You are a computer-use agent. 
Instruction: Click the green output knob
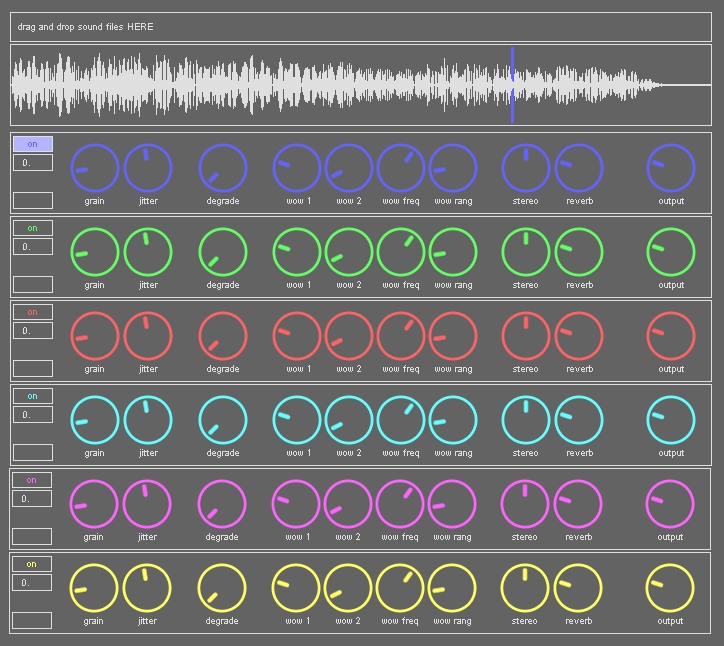671,252
